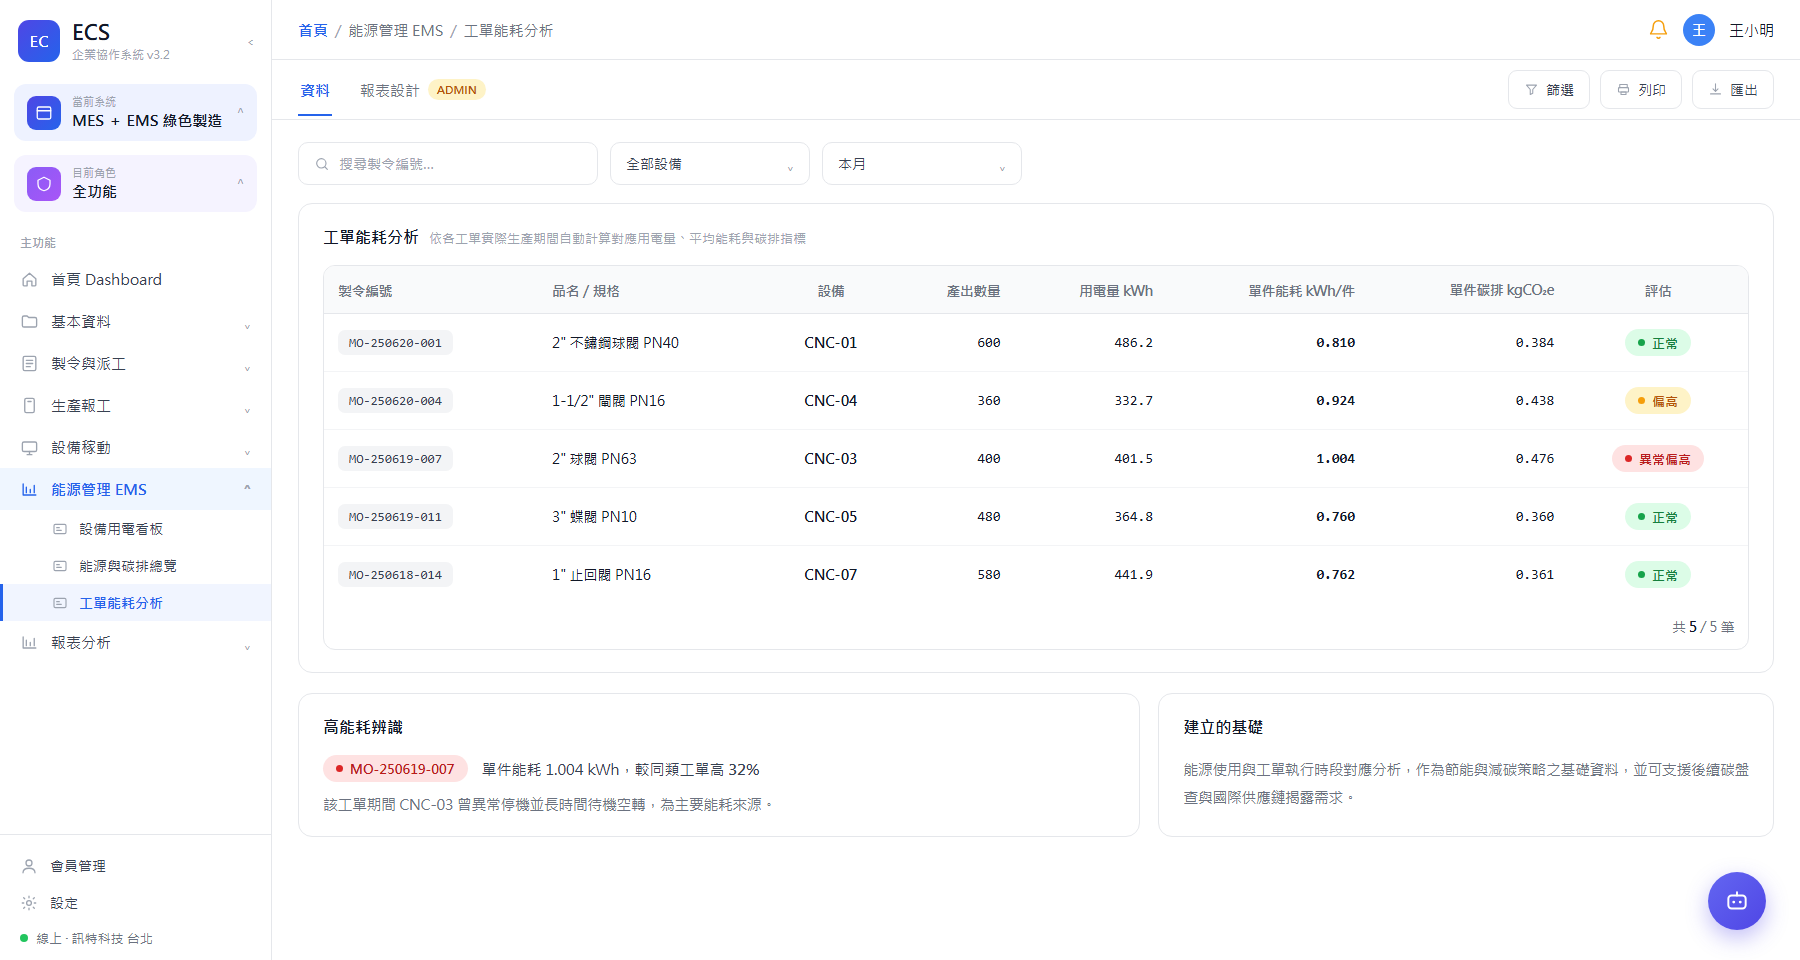Click work order MO-250620-001
Image resolution: width=1800 pixels, height=960 pixels.
pyautogui.click(x=395, y=343)
